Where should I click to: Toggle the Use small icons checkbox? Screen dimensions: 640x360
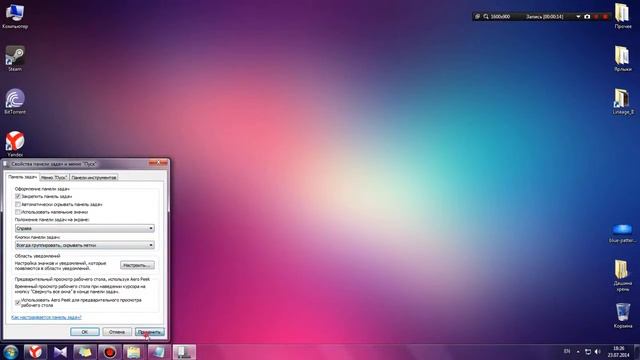(x=18, y=212)
